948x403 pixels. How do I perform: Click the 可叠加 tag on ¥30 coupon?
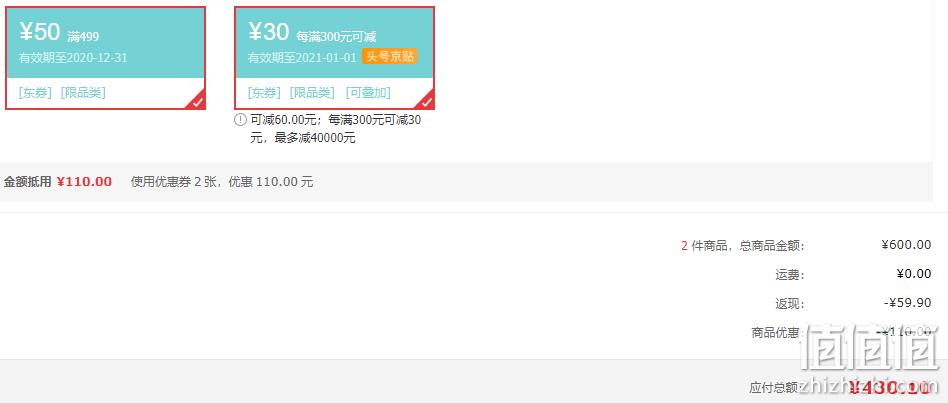[x=368, y=93]
